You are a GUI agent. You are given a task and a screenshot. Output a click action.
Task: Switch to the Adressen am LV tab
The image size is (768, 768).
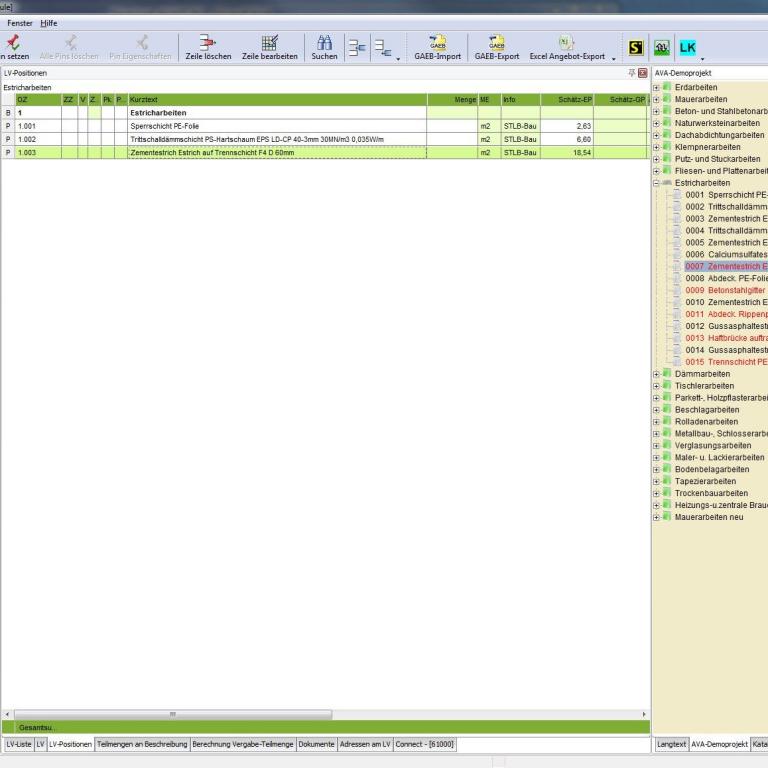365,744
